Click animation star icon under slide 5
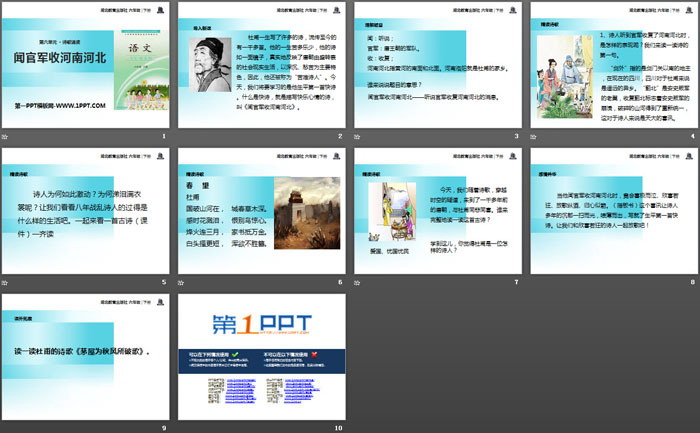 (x=5, y=283)
